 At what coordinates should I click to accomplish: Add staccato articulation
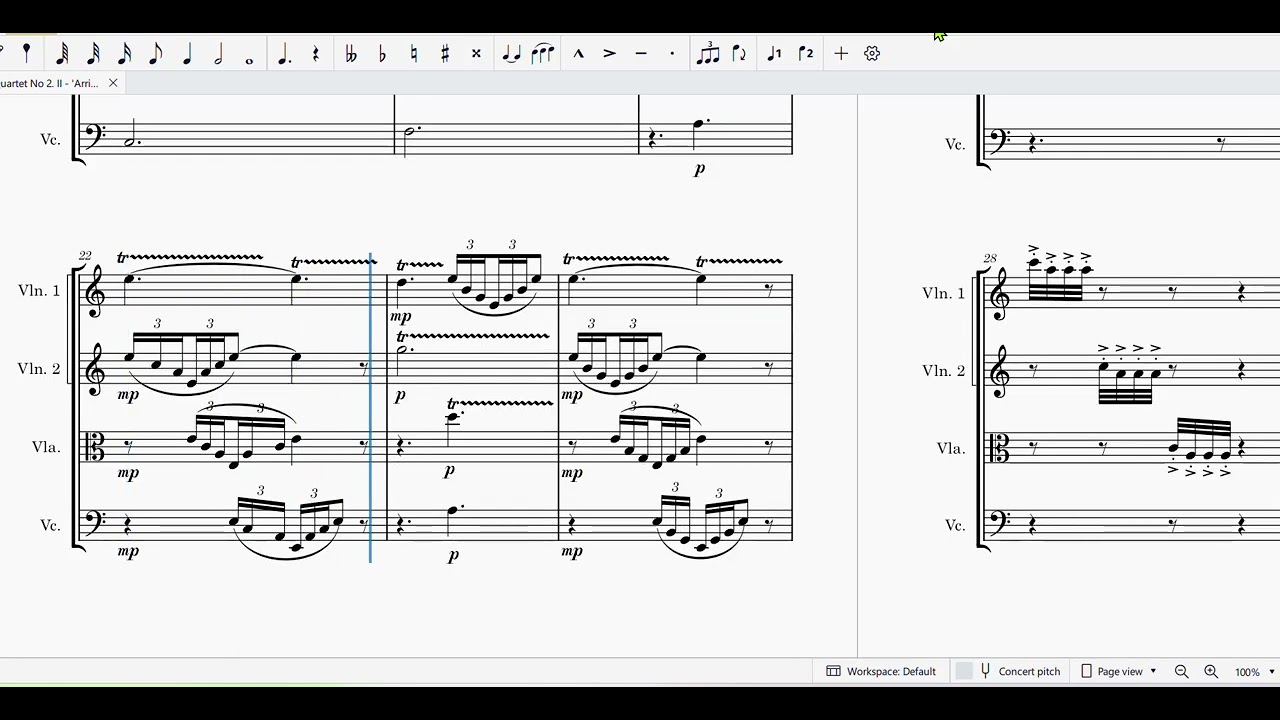coord(672,54)
